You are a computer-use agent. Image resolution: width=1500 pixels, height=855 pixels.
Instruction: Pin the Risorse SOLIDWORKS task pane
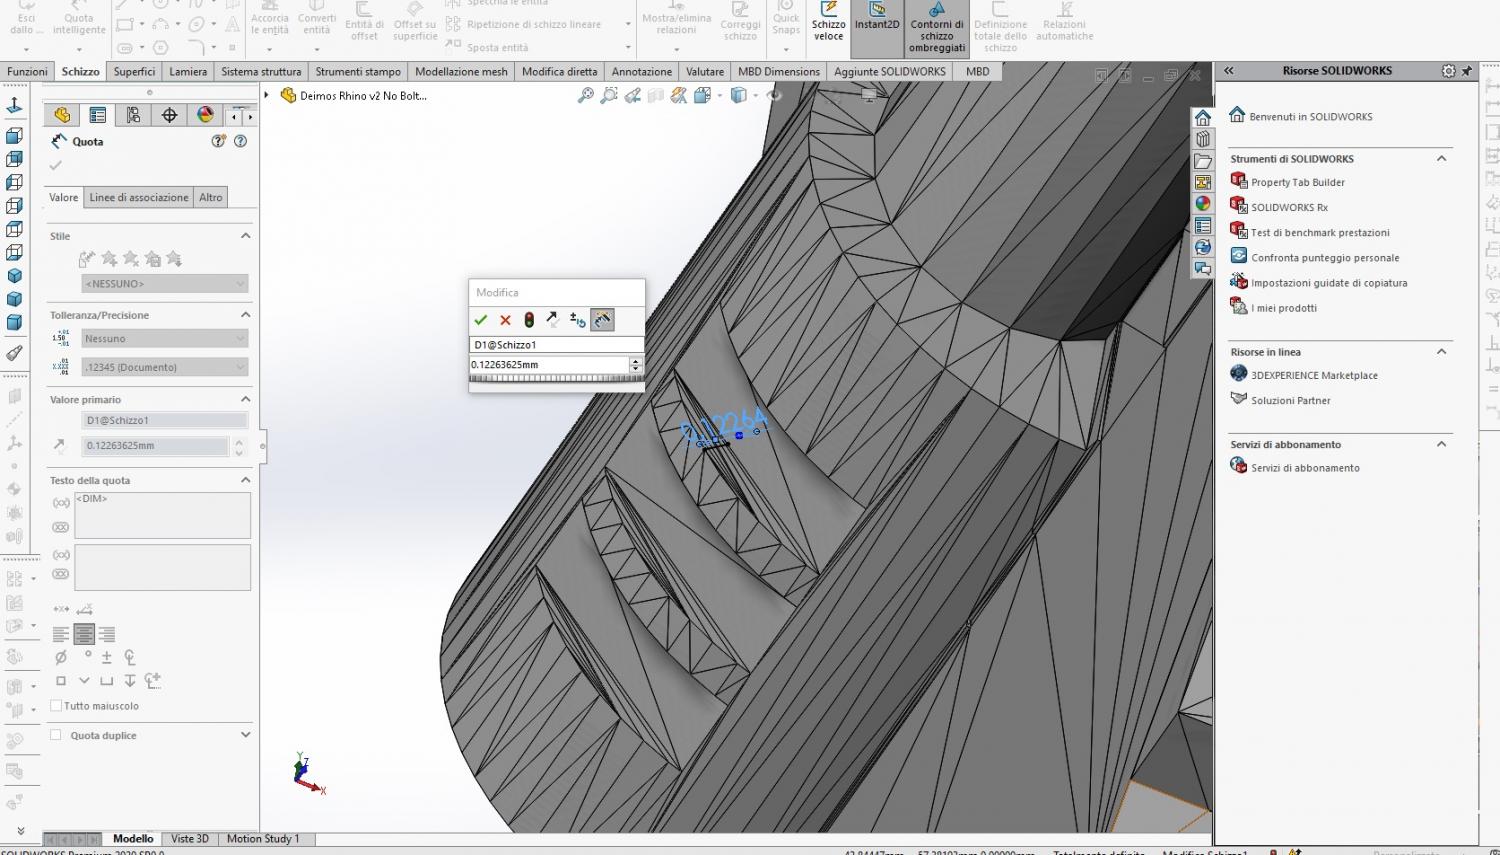[x=1467, y=71]
